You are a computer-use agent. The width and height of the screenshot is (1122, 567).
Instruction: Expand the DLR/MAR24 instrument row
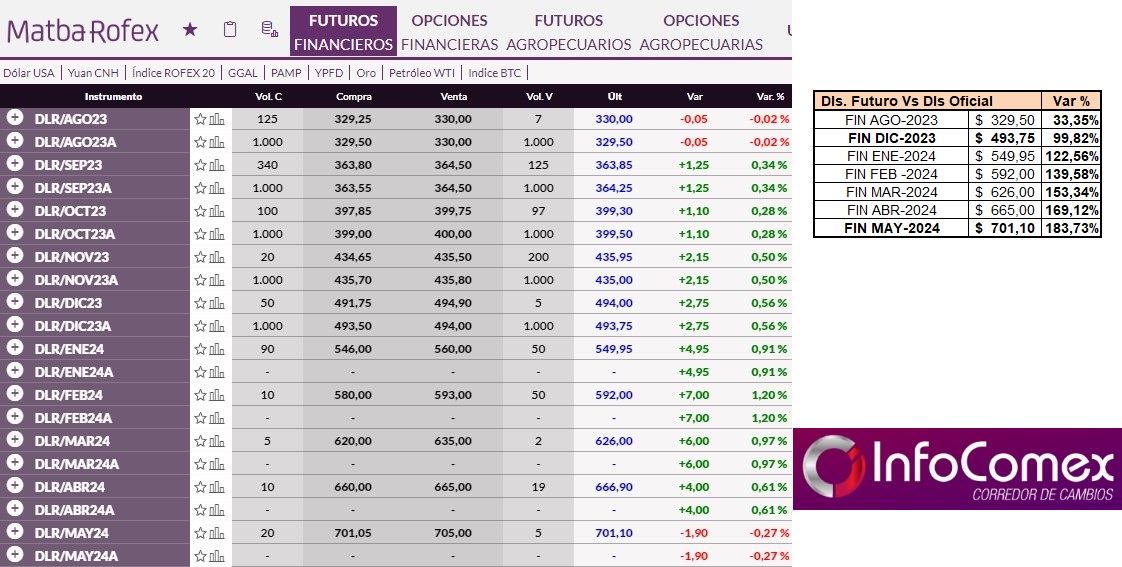(x=15, y=440)
